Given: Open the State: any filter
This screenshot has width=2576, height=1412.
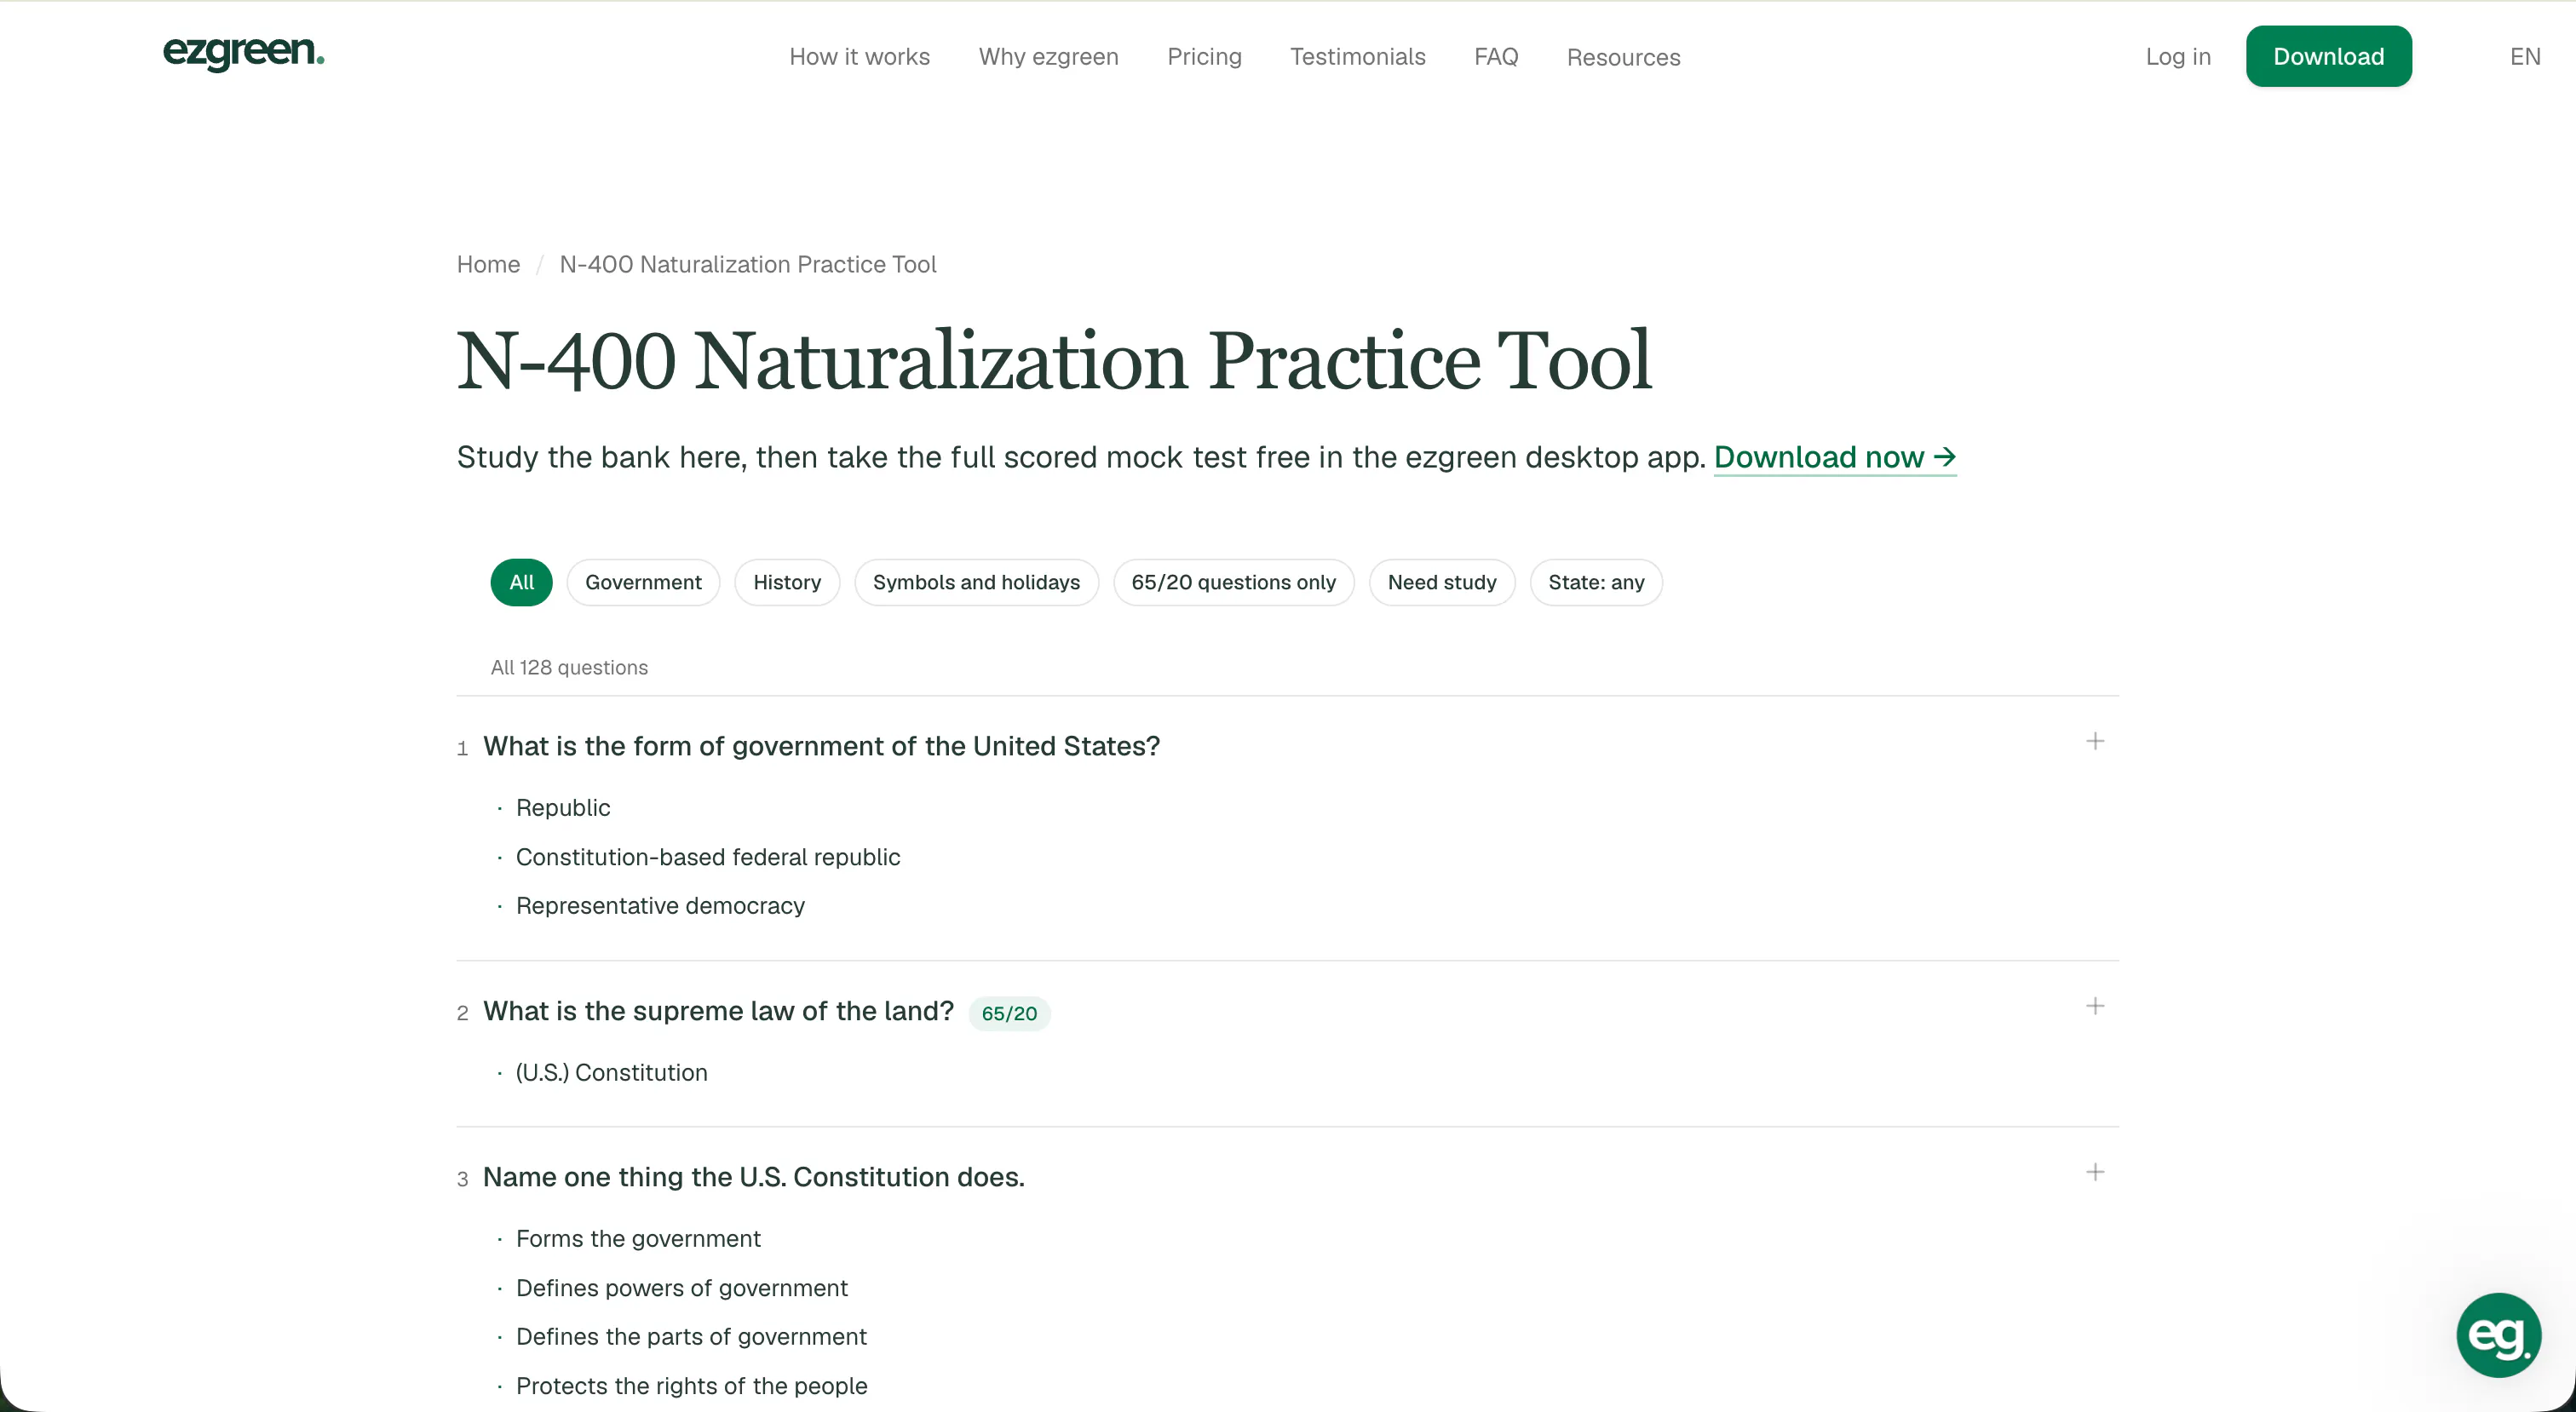Looking at the screenshot, I should (1596, 582).
